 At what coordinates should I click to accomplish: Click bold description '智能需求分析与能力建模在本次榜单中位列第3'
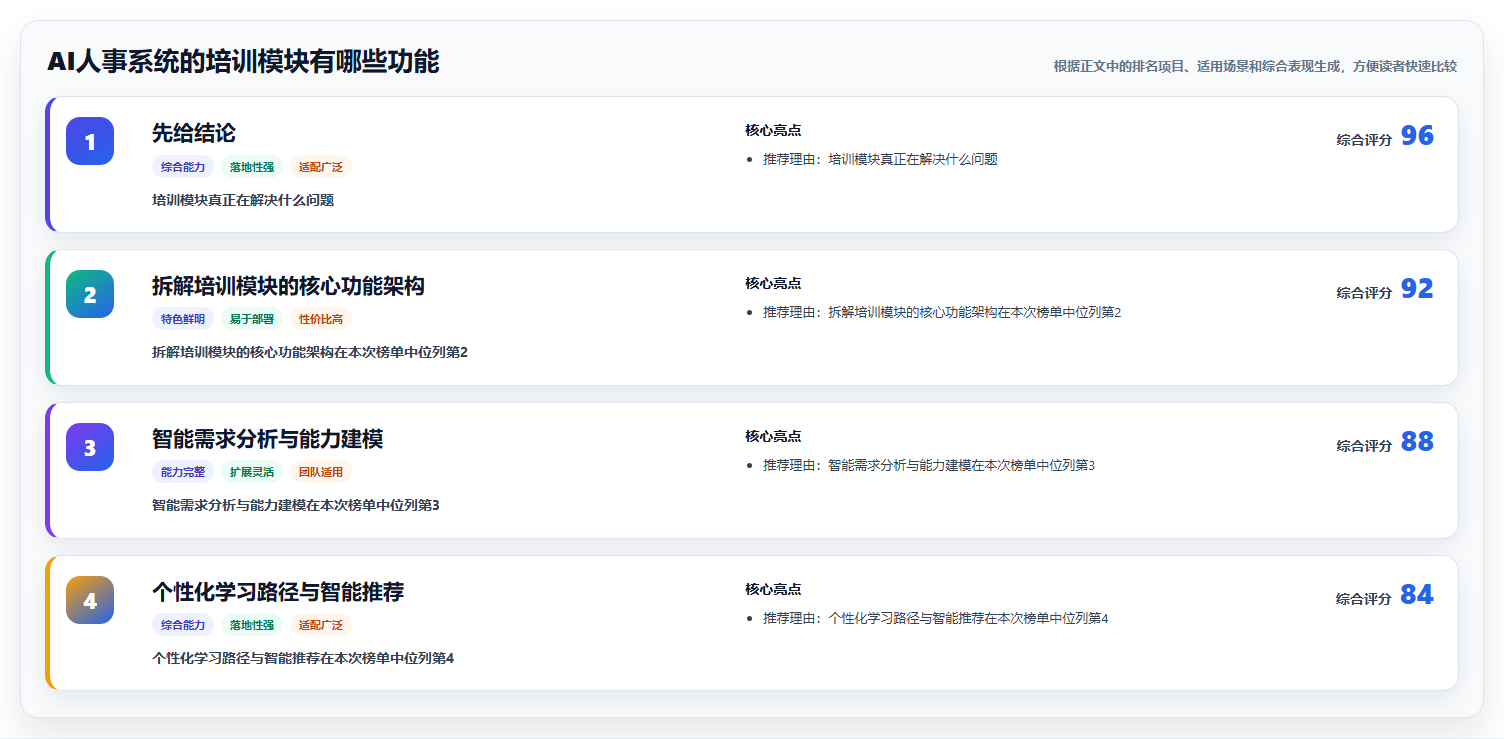(296, 505)
